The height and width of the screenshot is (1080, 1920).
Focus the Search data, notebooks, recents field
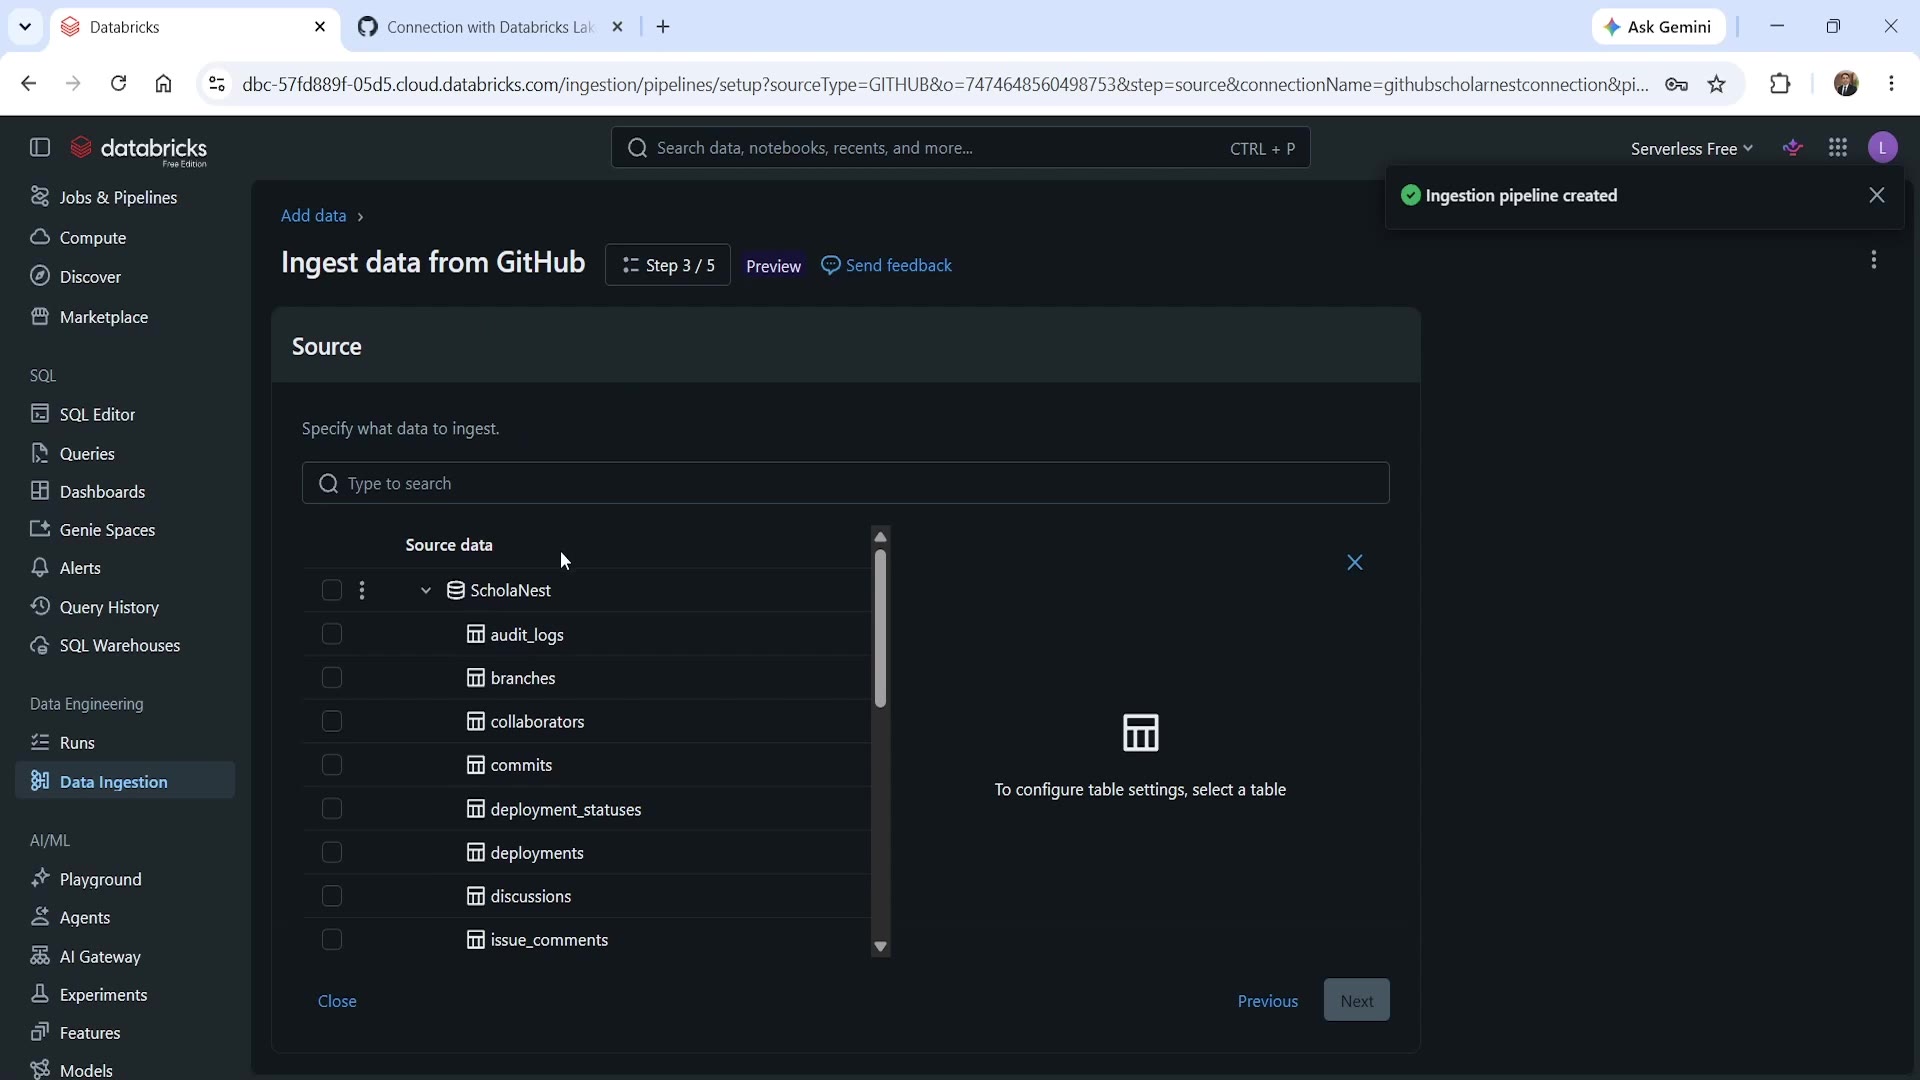pyautogui.click(x=961, y=148)
